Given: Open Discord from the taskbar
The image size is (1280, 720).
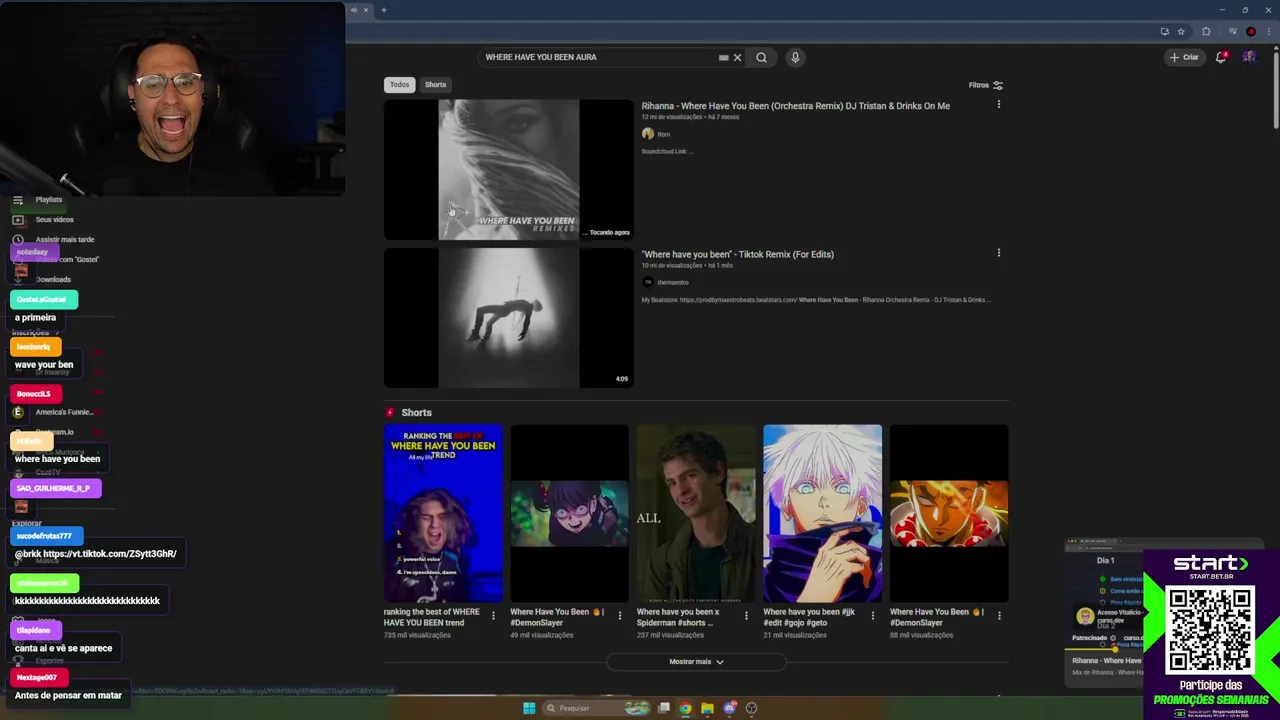Looking at the screenshot, I should [x=729, y=708].
